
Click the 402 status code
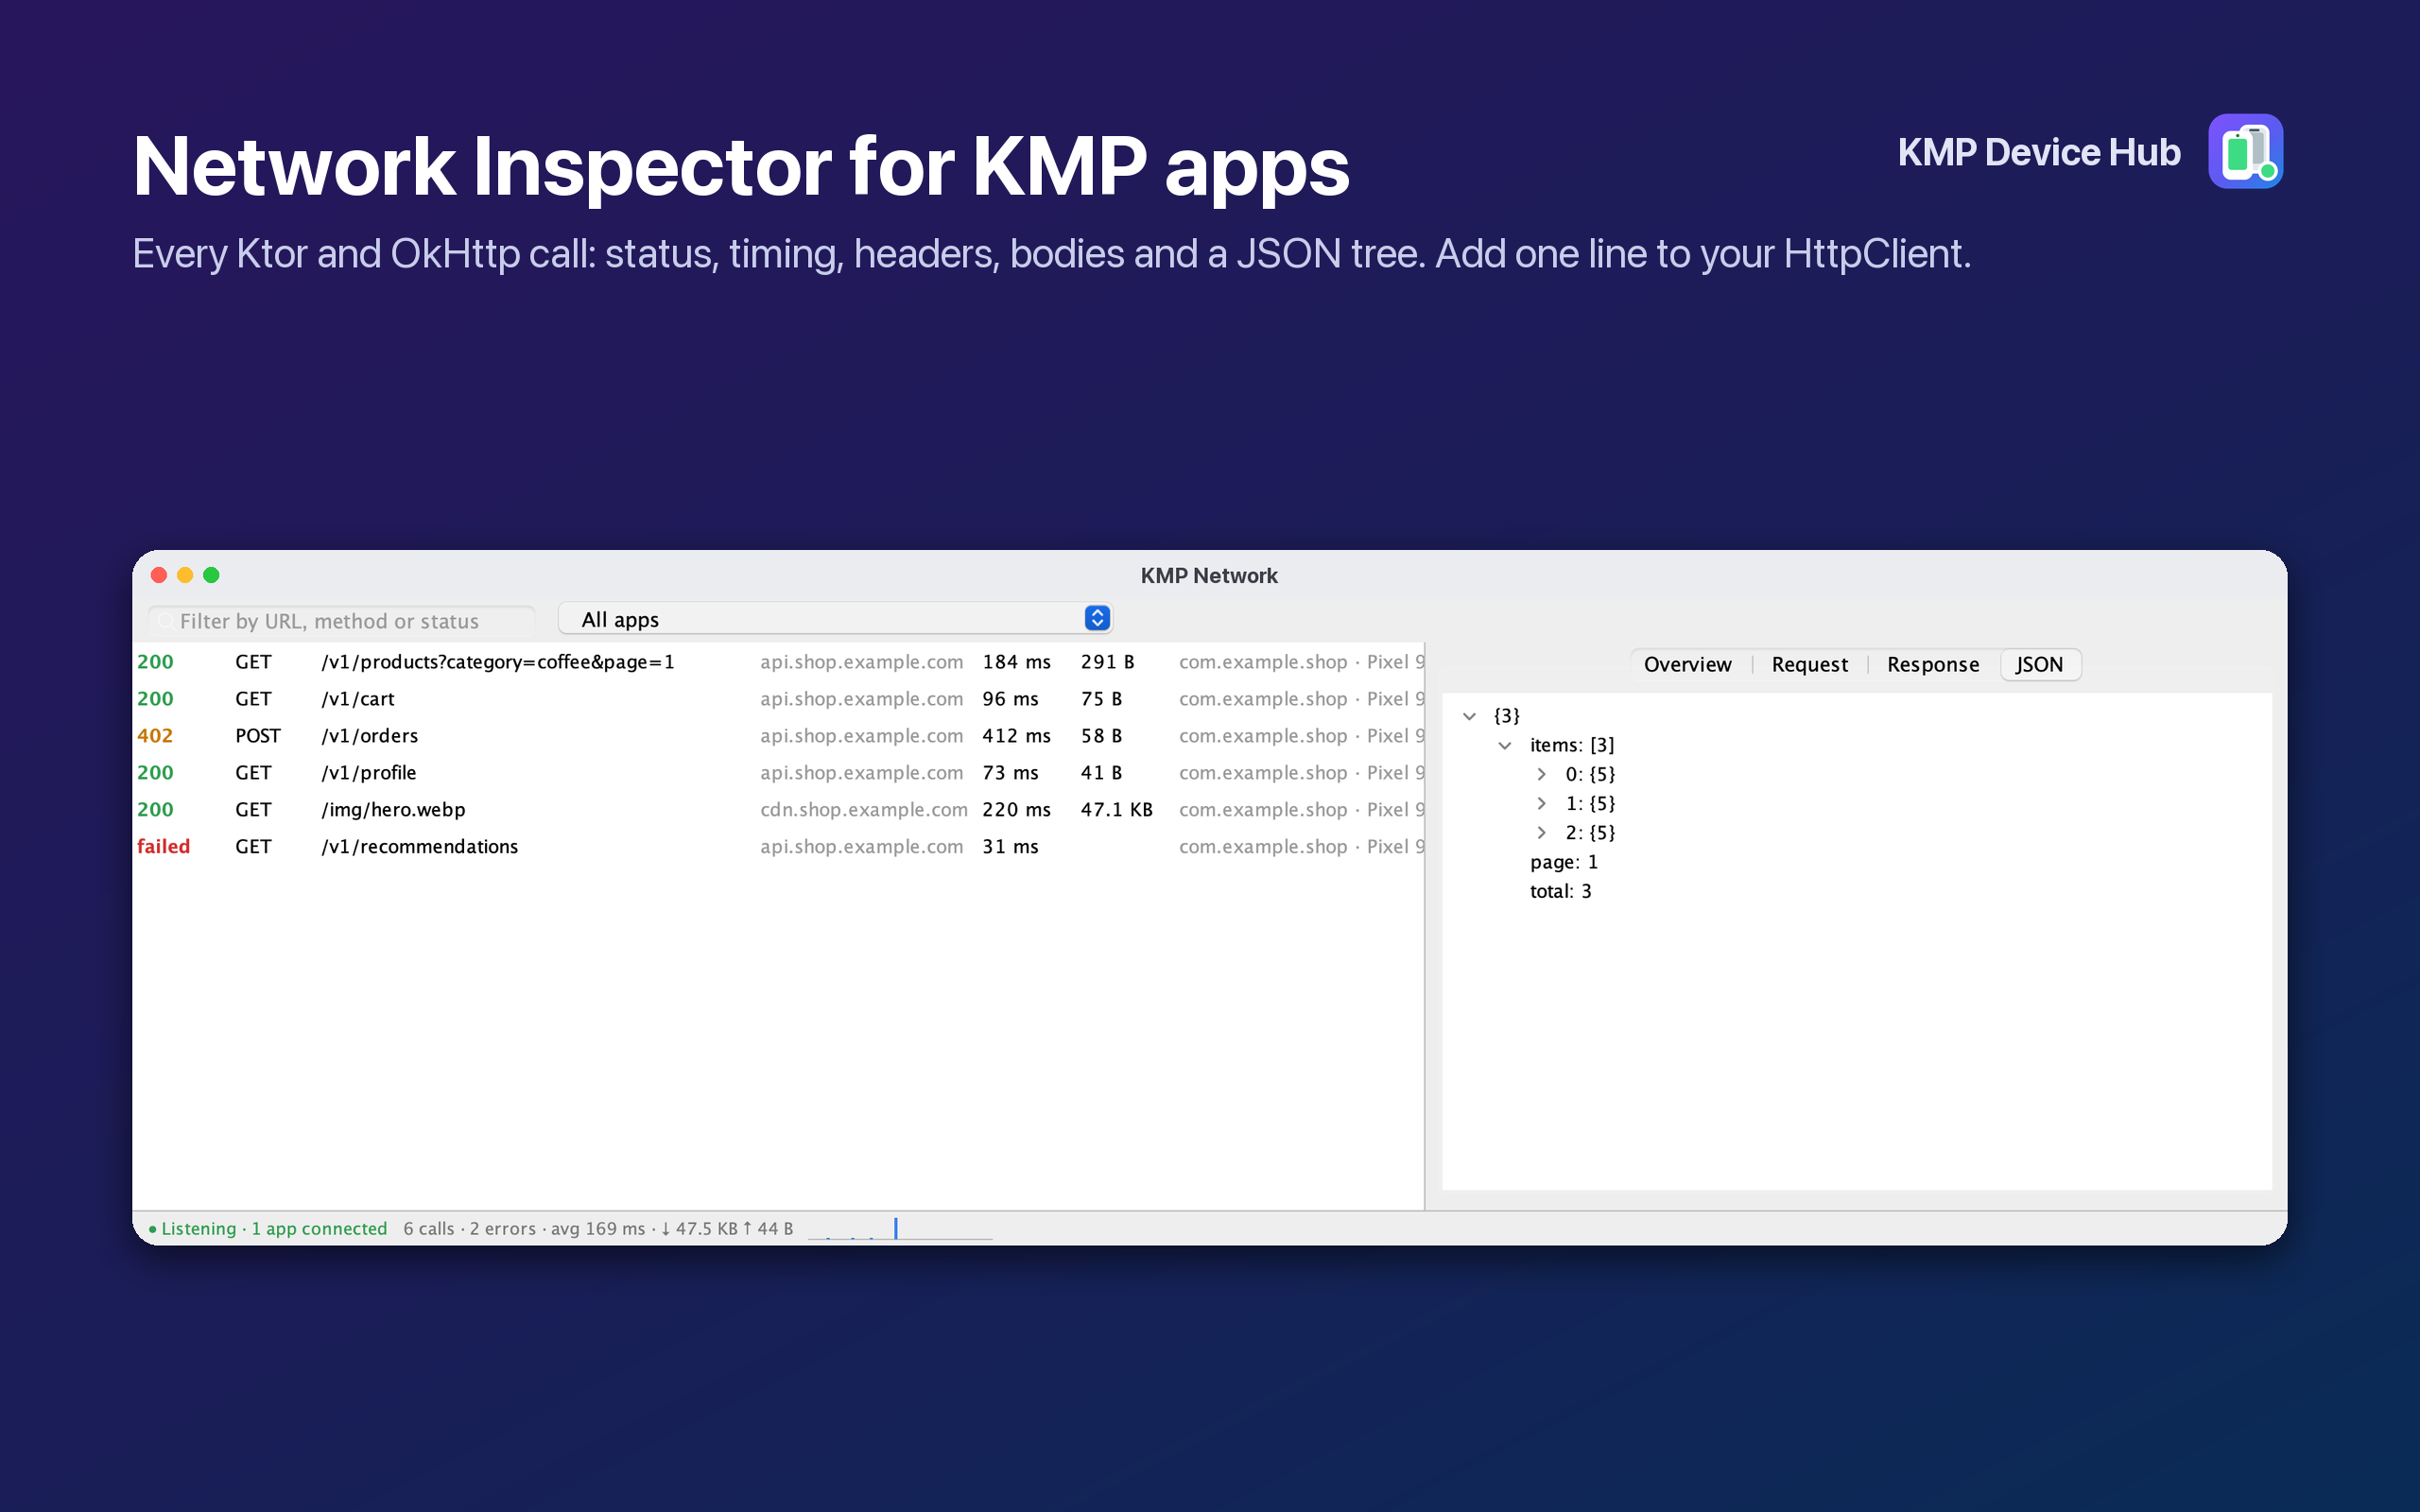tap(155, 736)
